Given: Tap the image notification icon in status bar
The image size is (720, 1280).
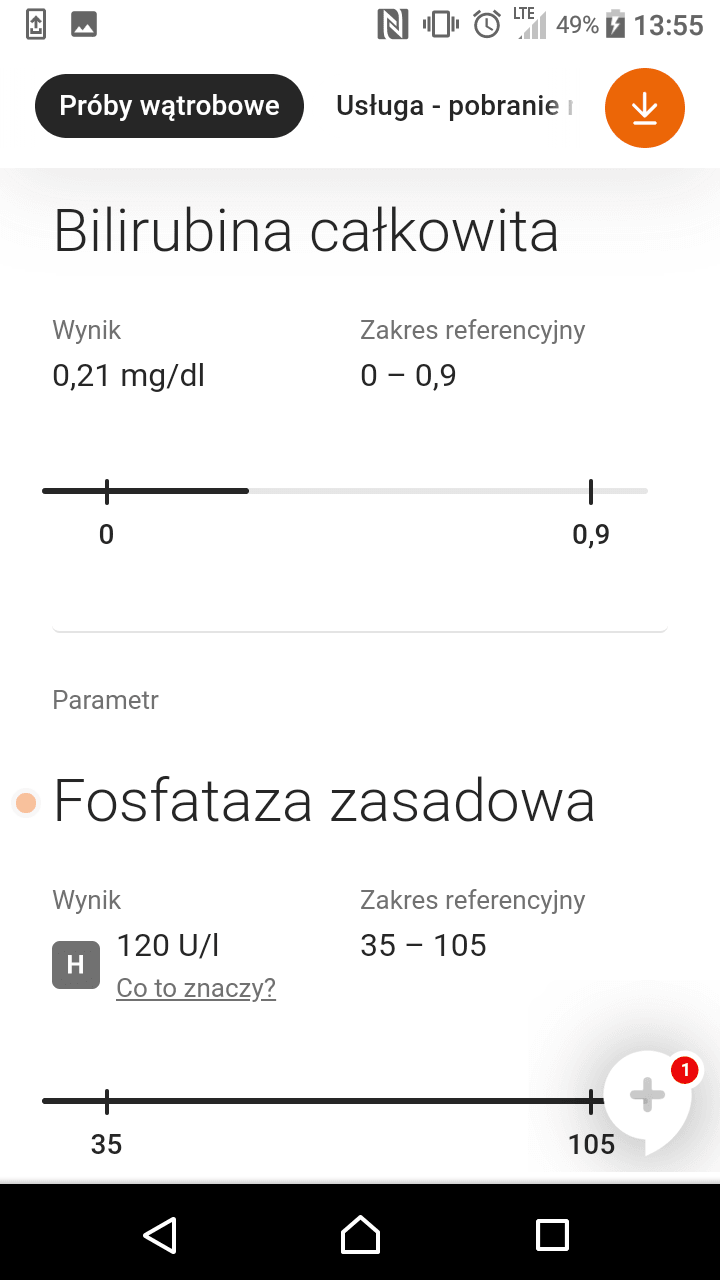Looking at the screenshot, I should click(x=84, y=24).
